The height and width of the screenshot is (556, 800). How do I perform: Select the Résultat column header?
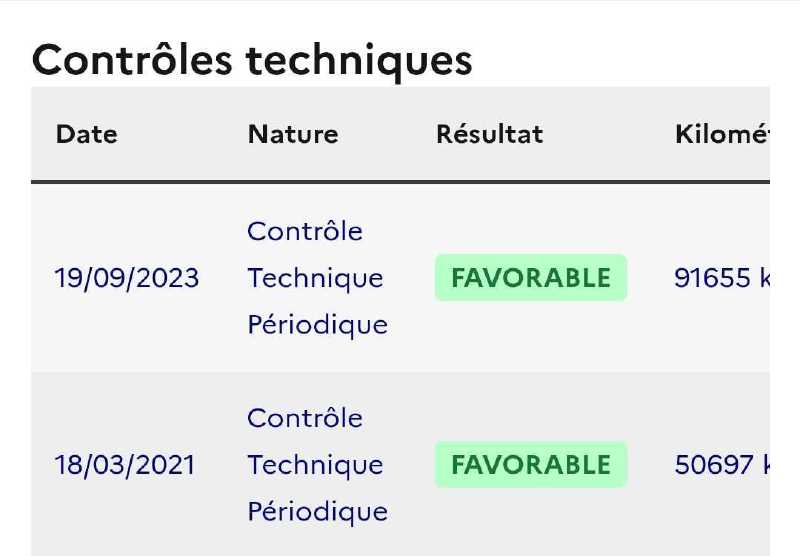489,134
